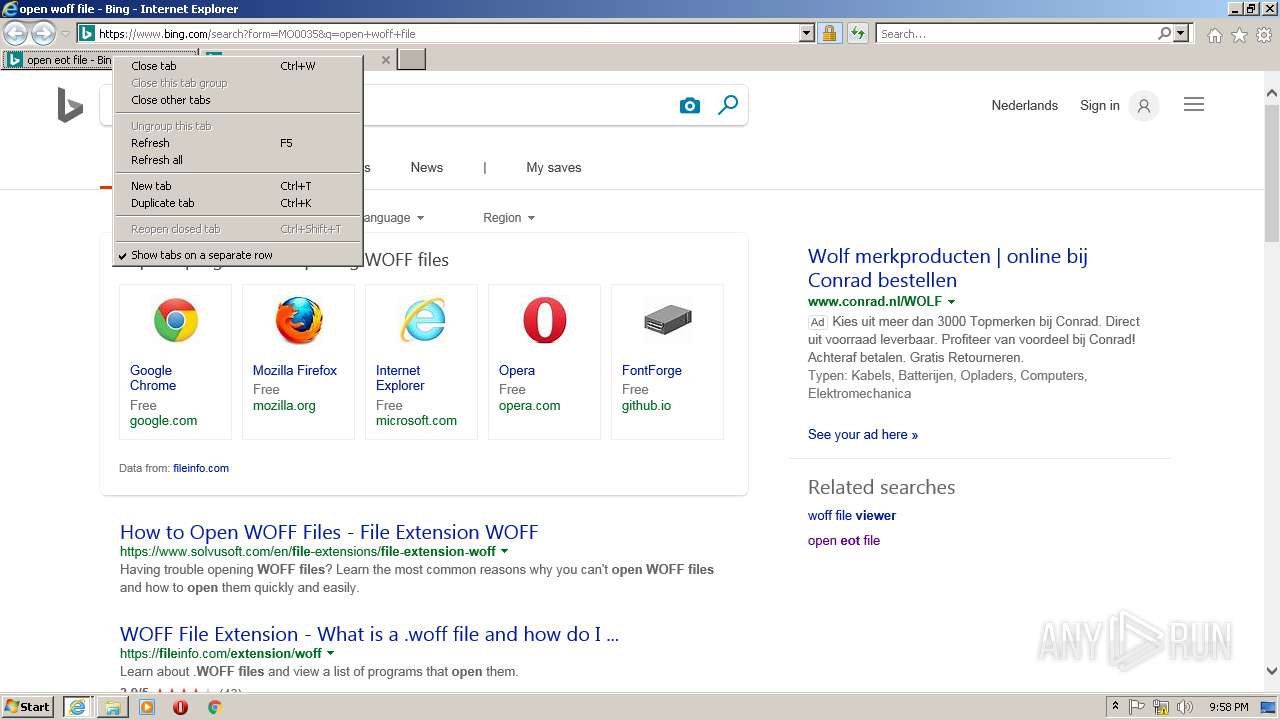Go forward with the browser Forward arrow
The width and height of the screenshot is (1280, 720).
pos(43,34)
